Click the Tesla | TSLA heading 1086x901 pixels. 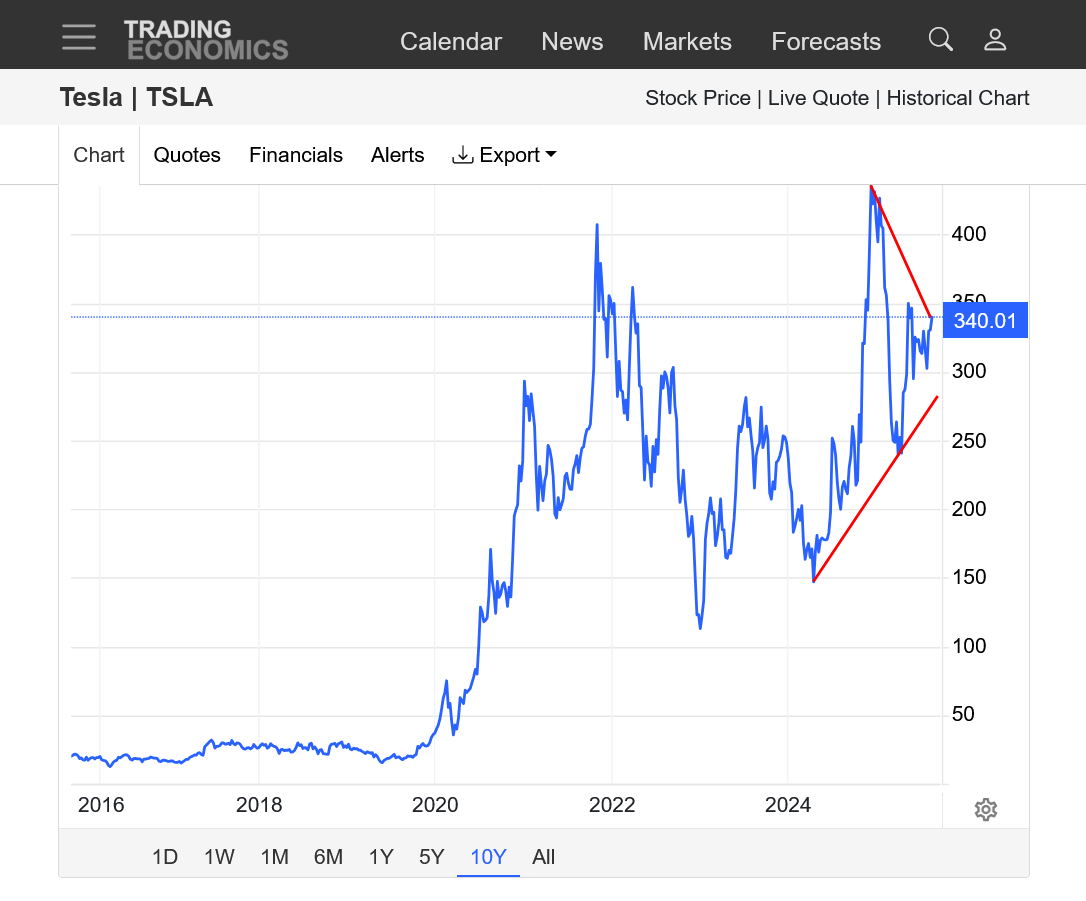(x=136, y=98)
